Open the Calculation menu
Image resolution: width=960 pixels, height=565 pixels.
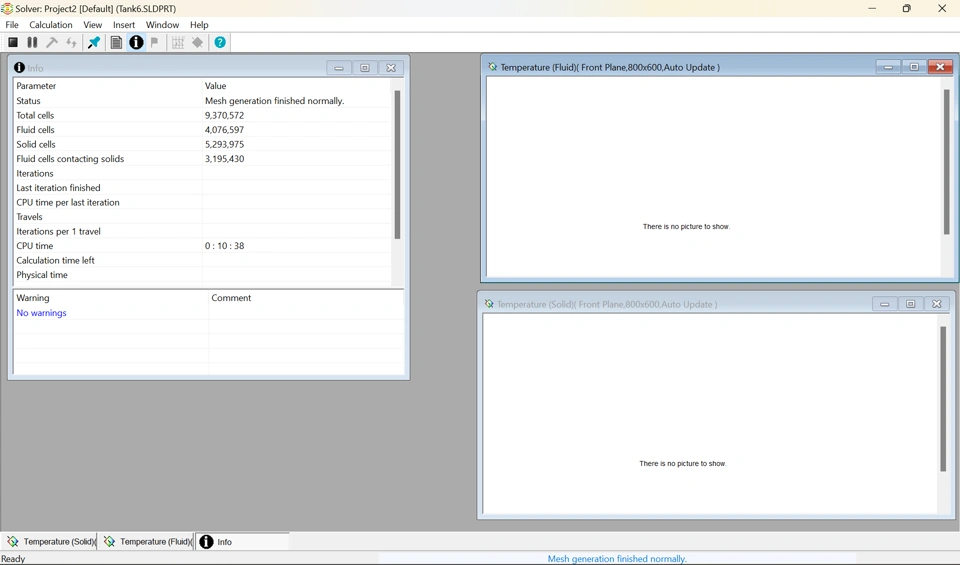tap(51, 24)
